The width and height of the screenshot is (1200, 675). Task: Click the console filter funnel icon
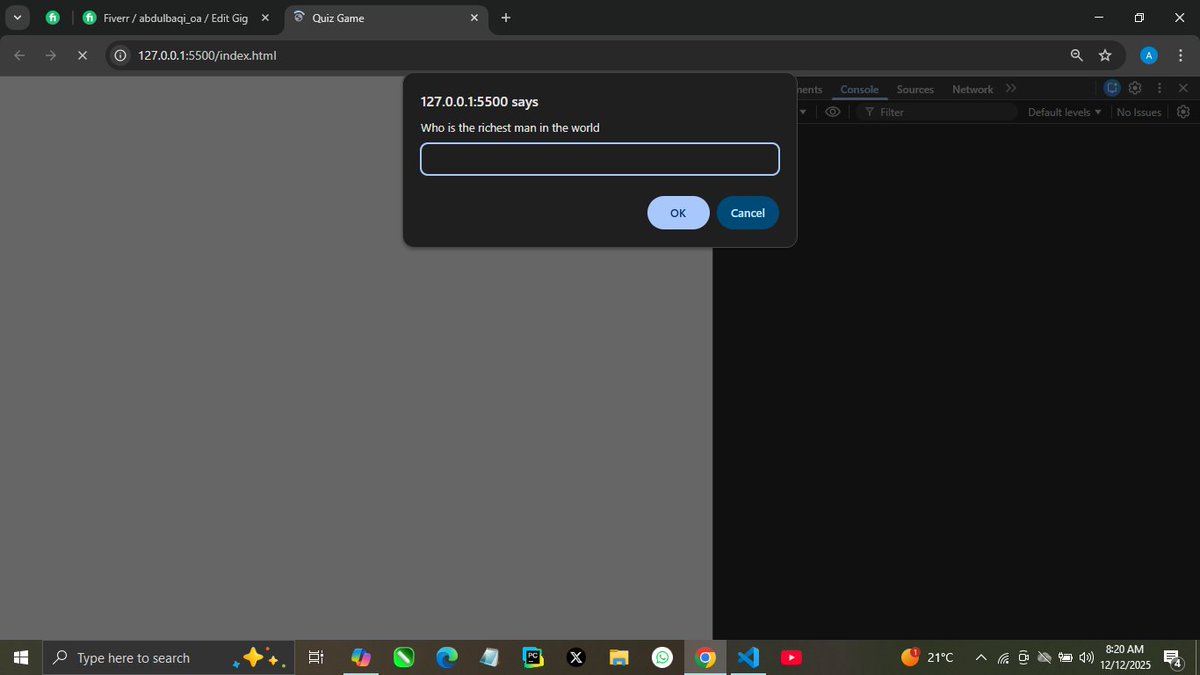point(868,112)
